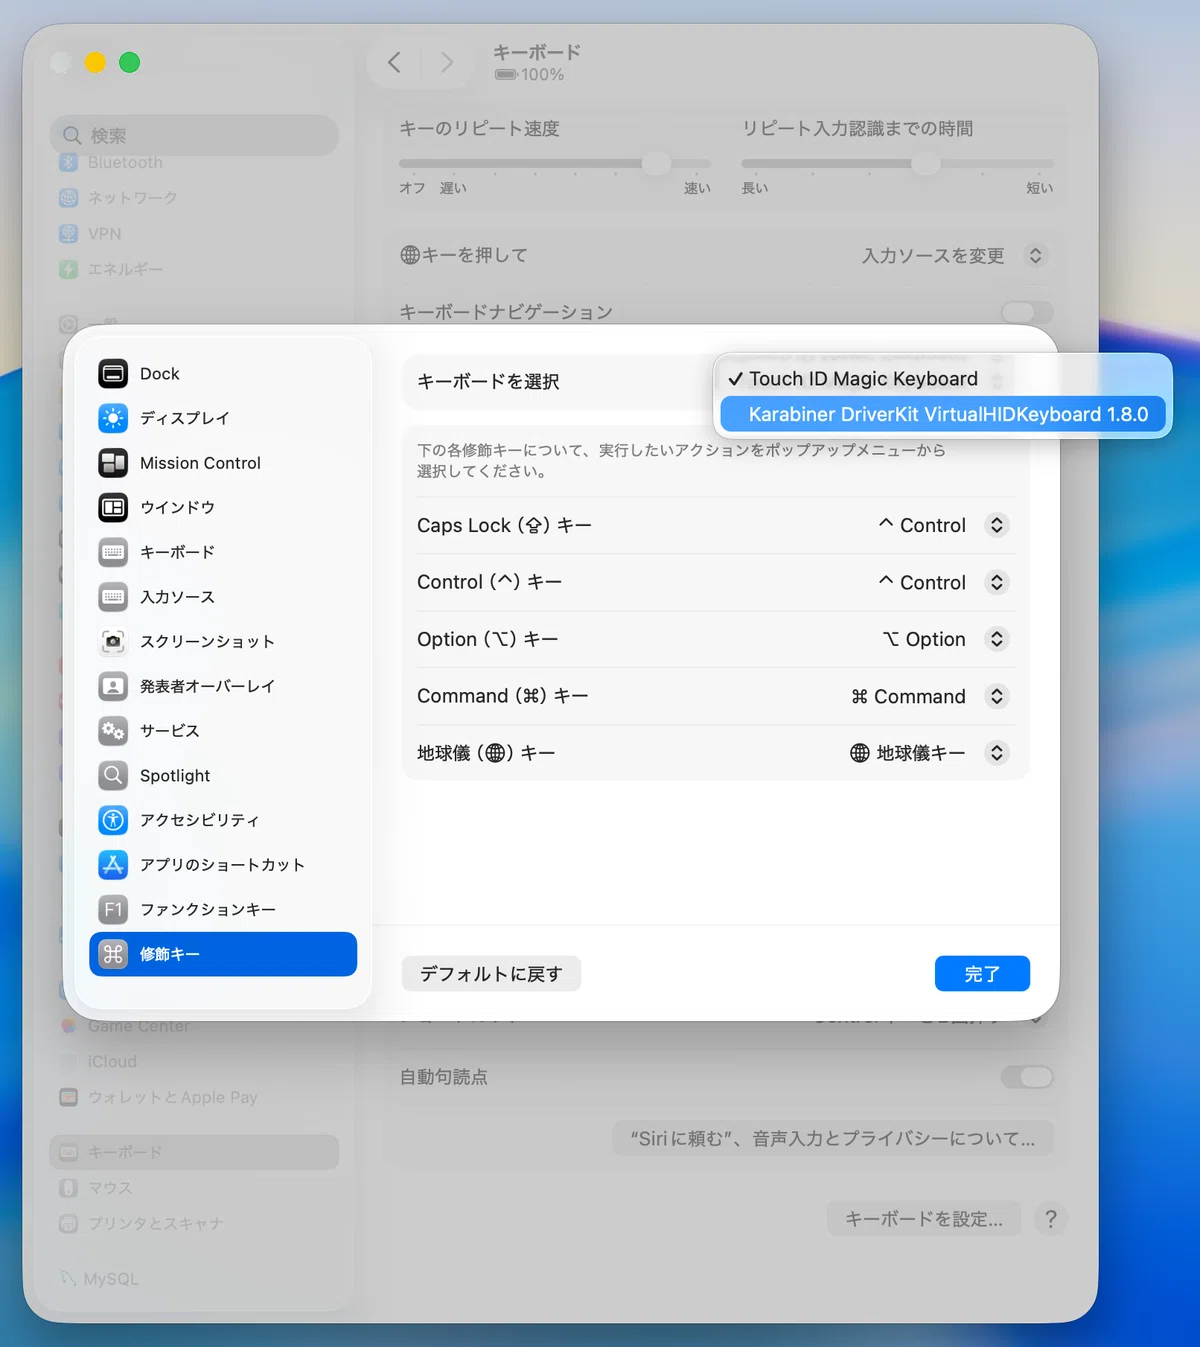Select ファンクションキー text in the list
The image size is (1200, 1347).
[208, 909]
